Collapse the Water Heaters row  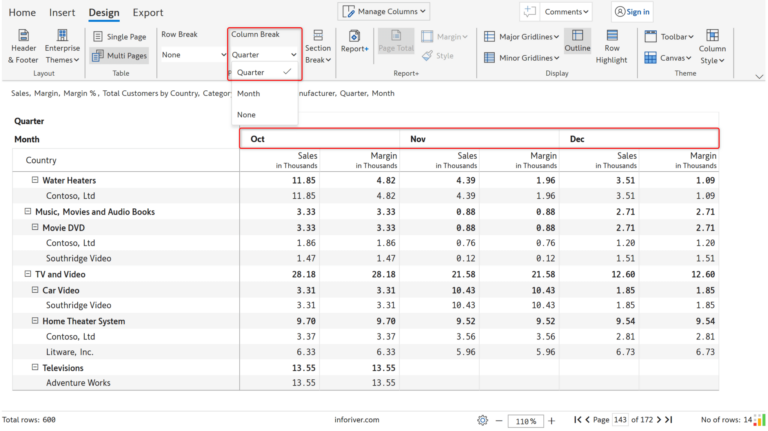35,180
